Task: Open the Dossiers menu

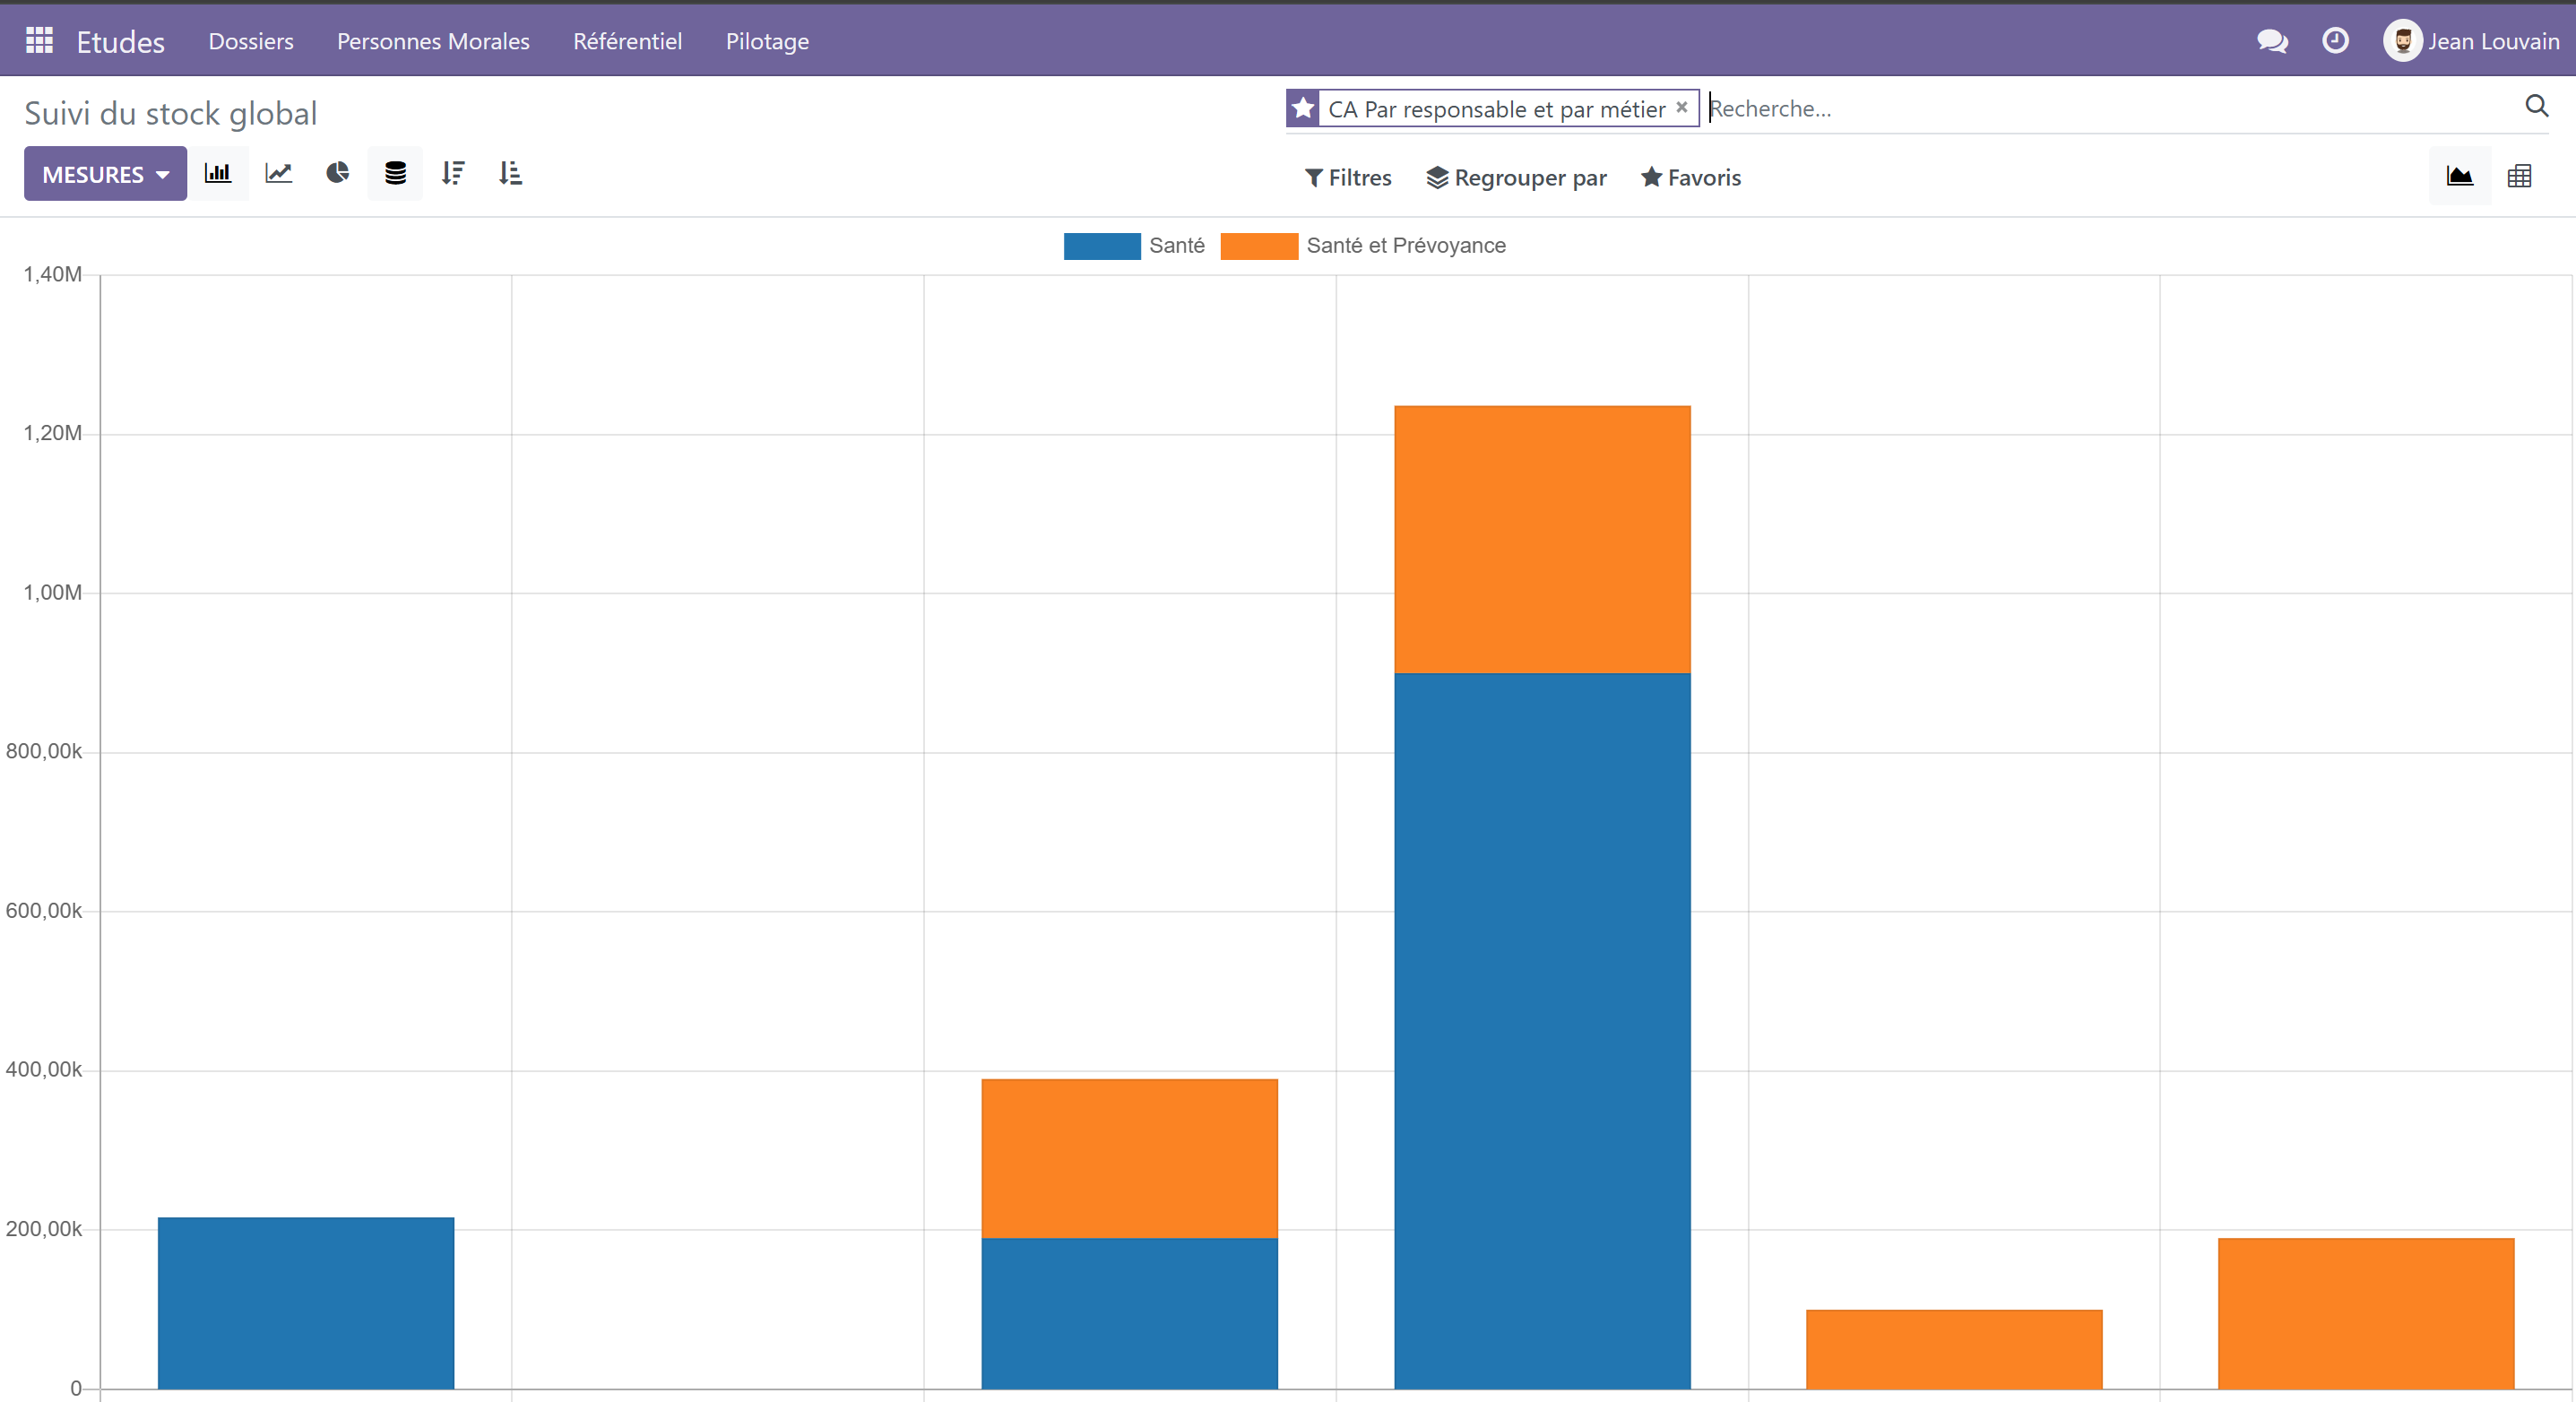Action: [x=251, y=41]
